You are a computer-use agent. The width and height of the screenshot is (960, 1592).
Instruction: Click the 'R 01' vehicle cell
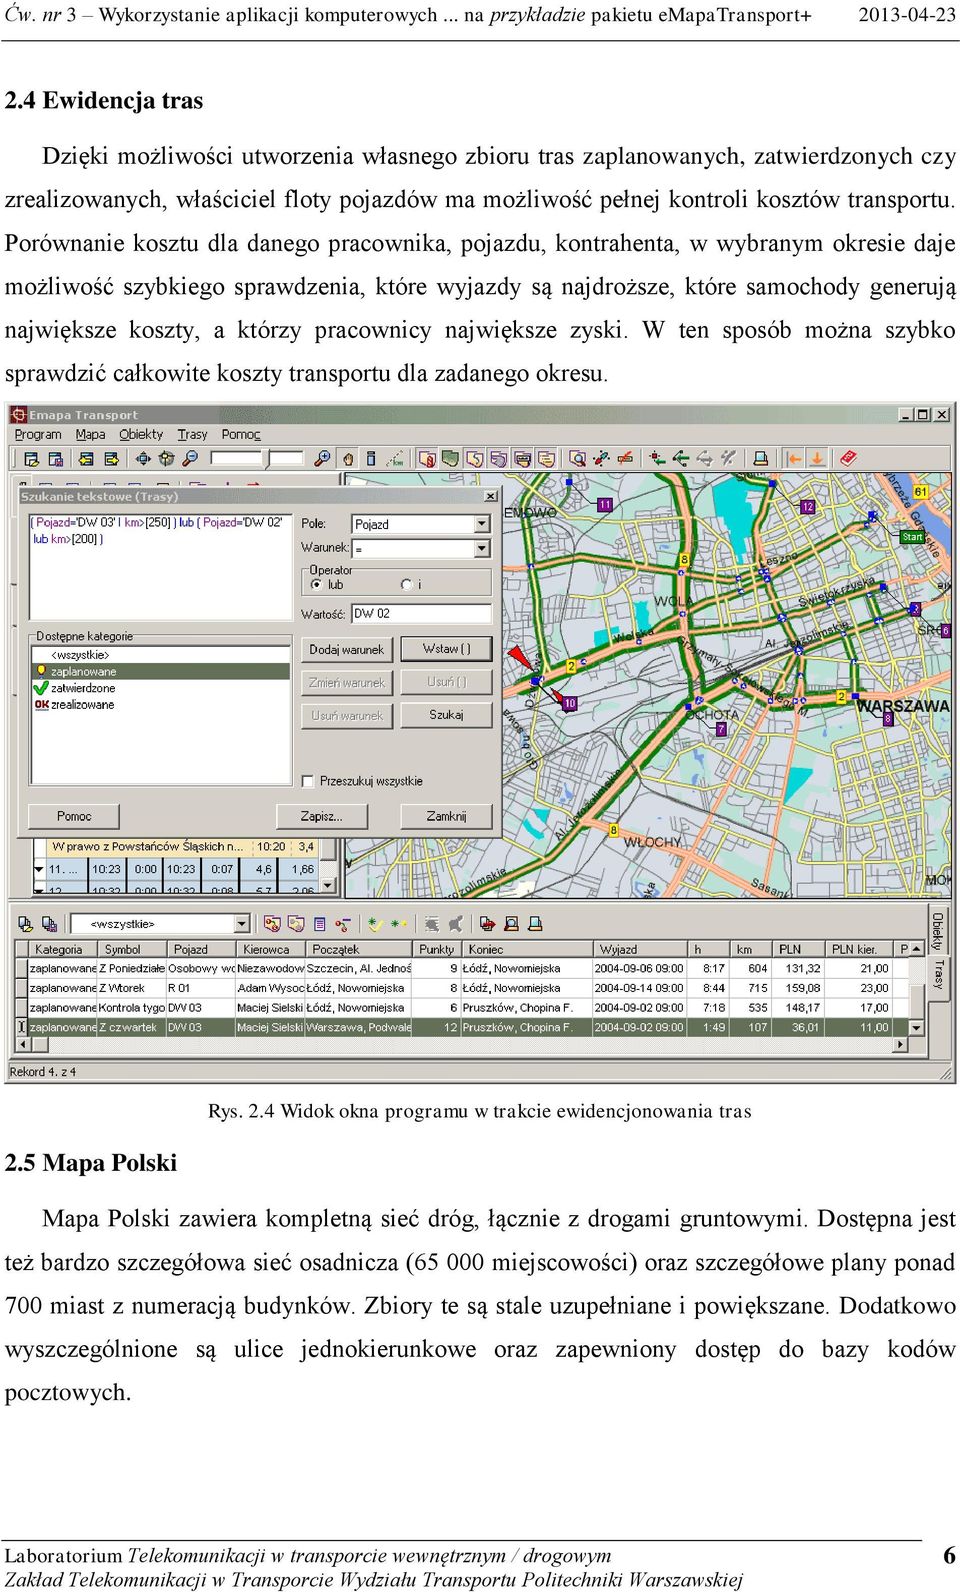click(x=200, y=988)
